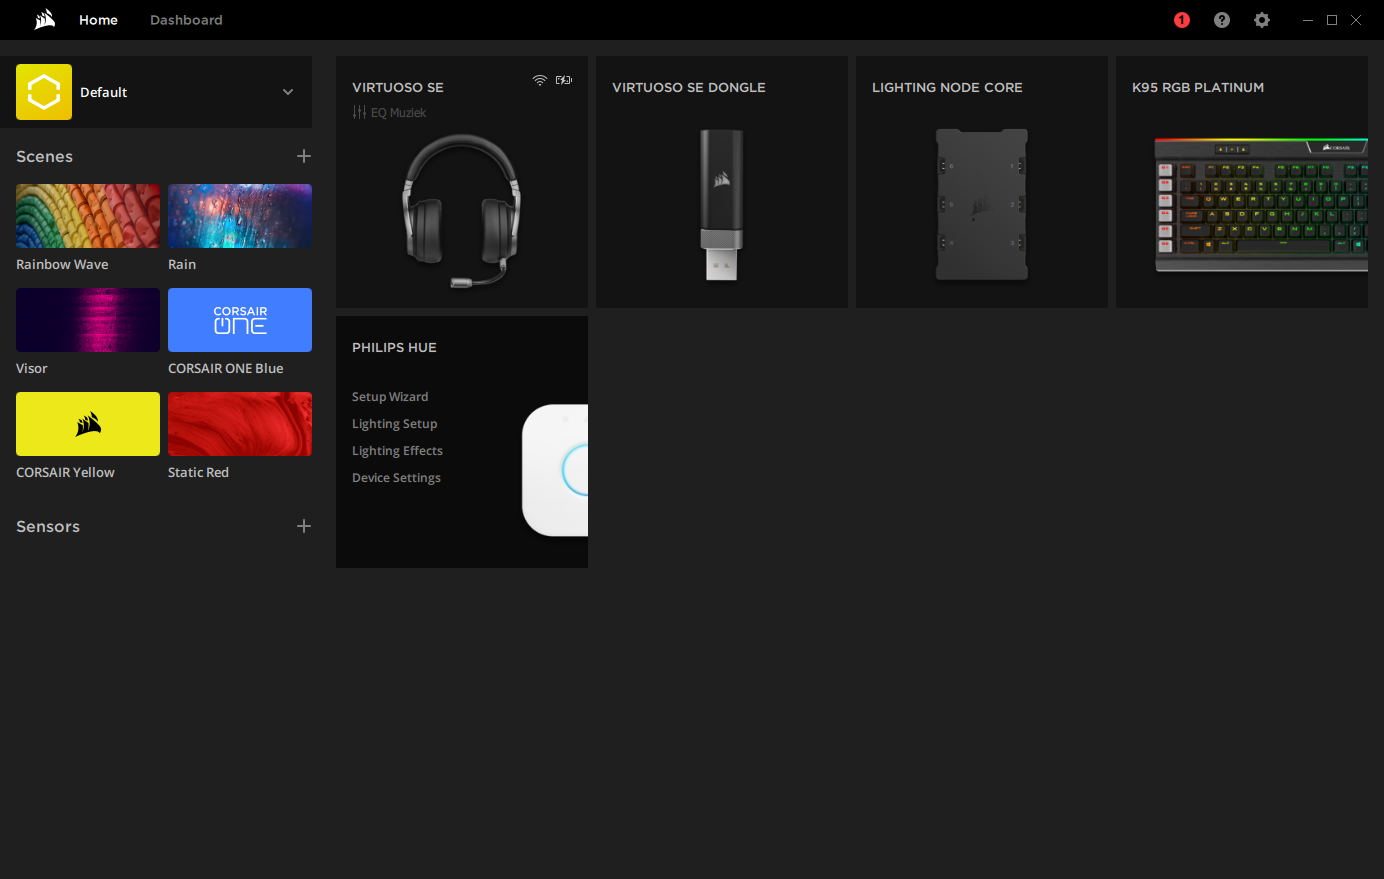Viewport: 1384px width, 879px height.
Task: Close the iCUE window
Action: 1356,20
